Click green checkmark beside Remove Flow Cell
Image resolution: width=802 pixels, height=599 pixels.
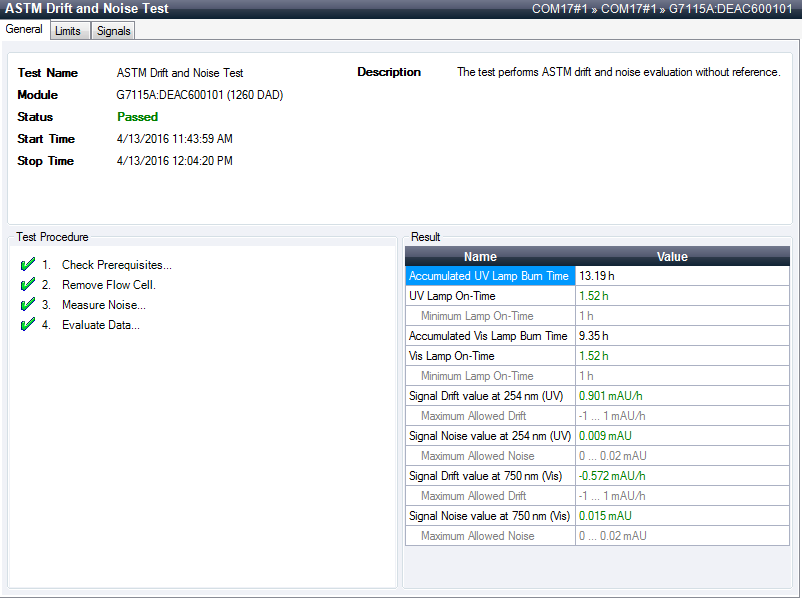tap(27, 285)
